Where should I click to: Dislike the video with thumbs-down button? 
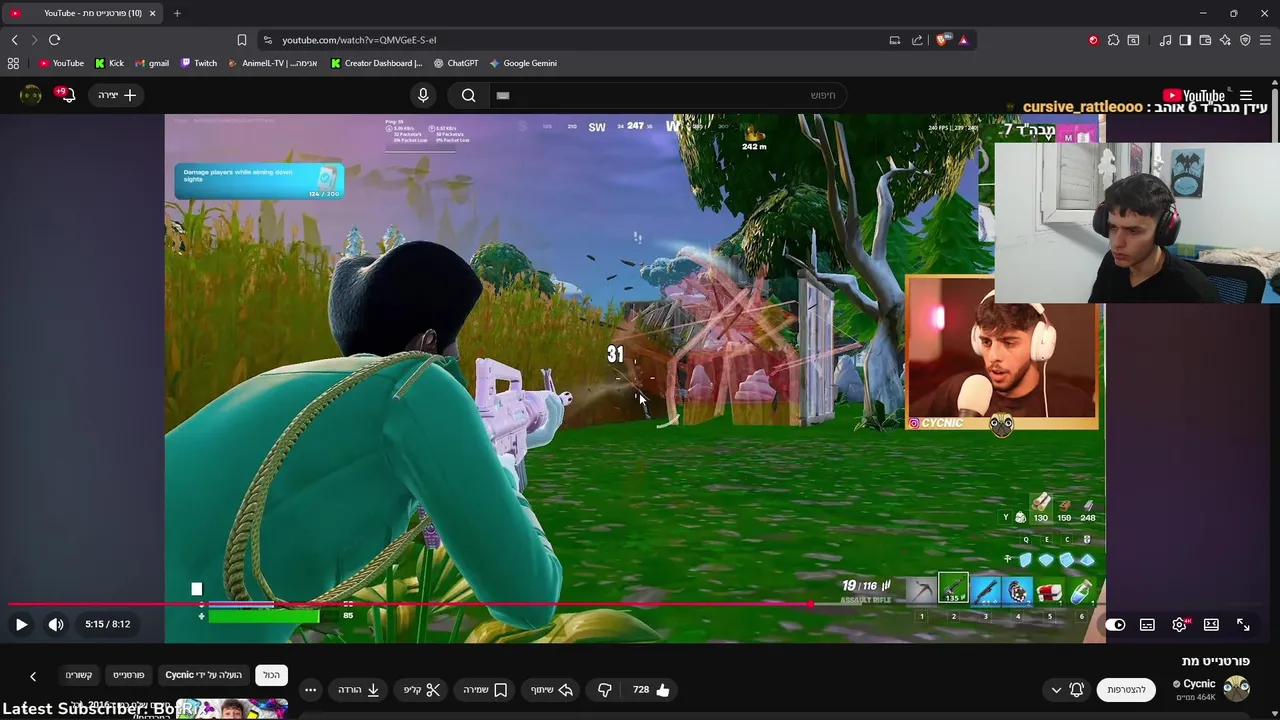pos(604,690)
